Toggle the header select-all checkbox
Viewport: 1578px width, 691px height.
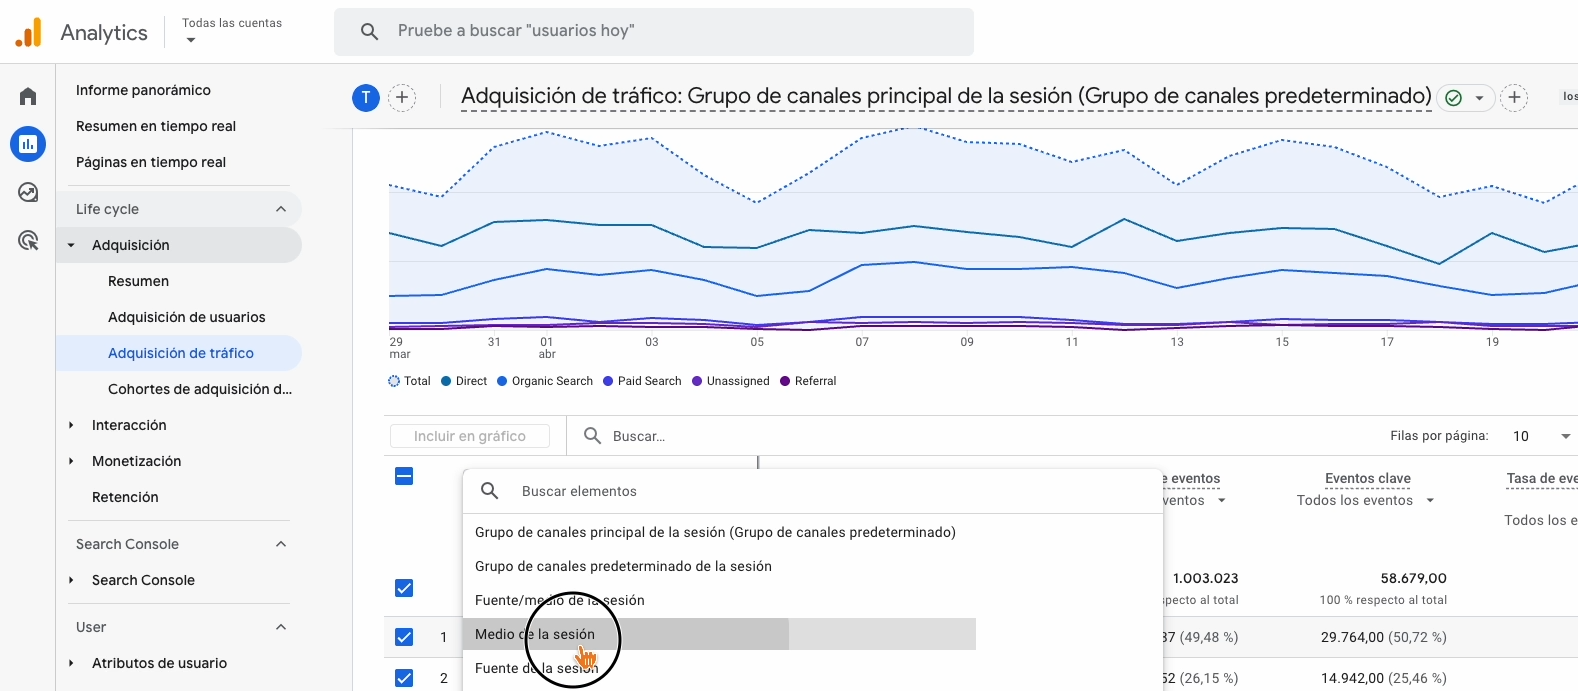click(404, 476)
